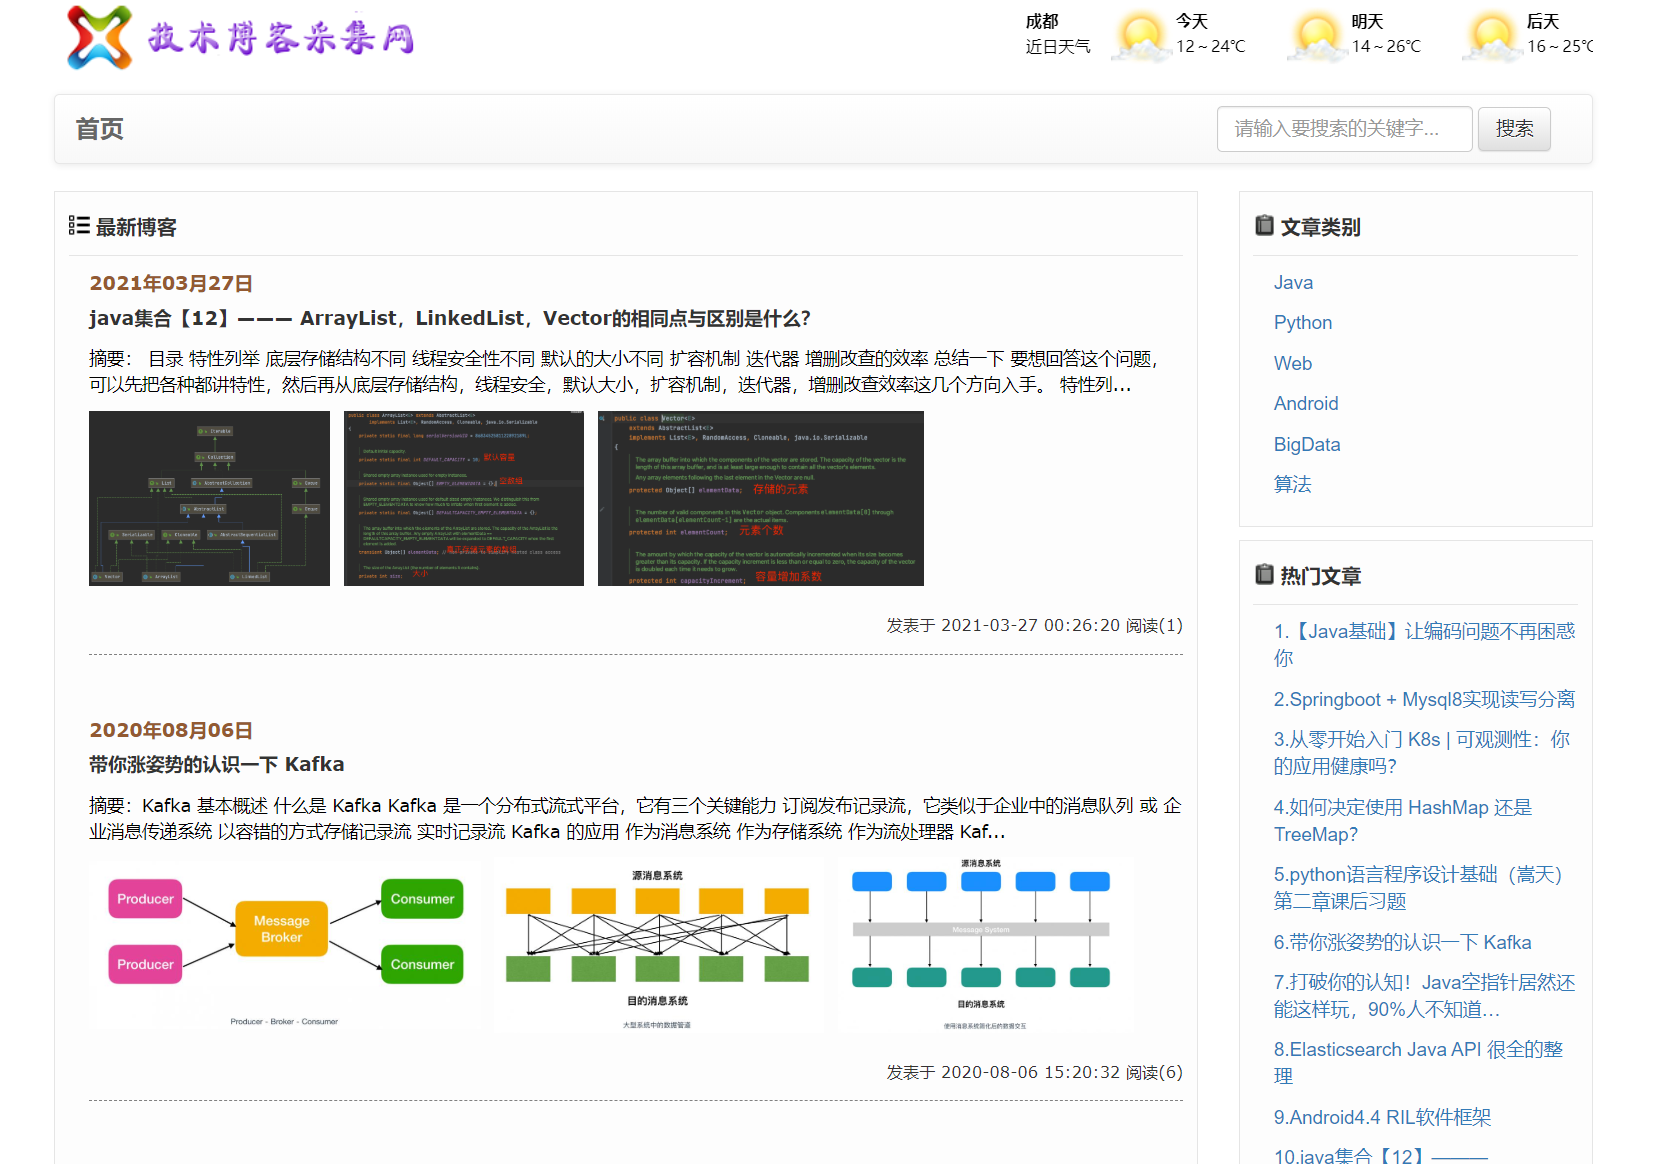This screenshot has width=1668, height=1164.
Task: Click the day-after (后天) weather icon
Action: tap(1492, 37)
